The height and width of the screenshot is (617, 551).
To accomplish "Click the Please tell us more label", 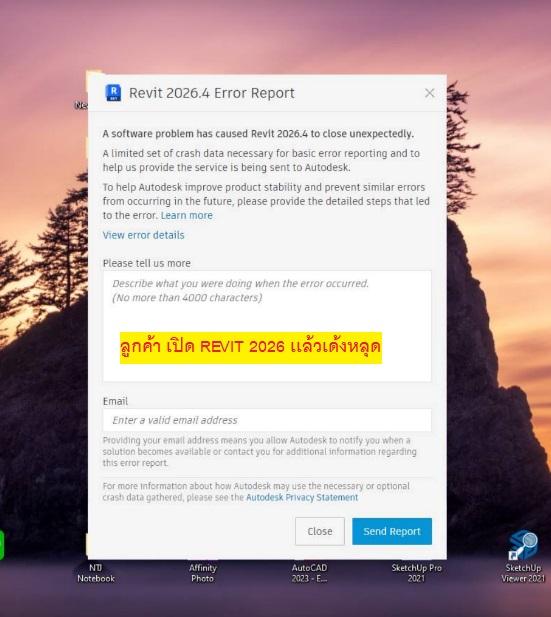I will (x=146, y=263).
